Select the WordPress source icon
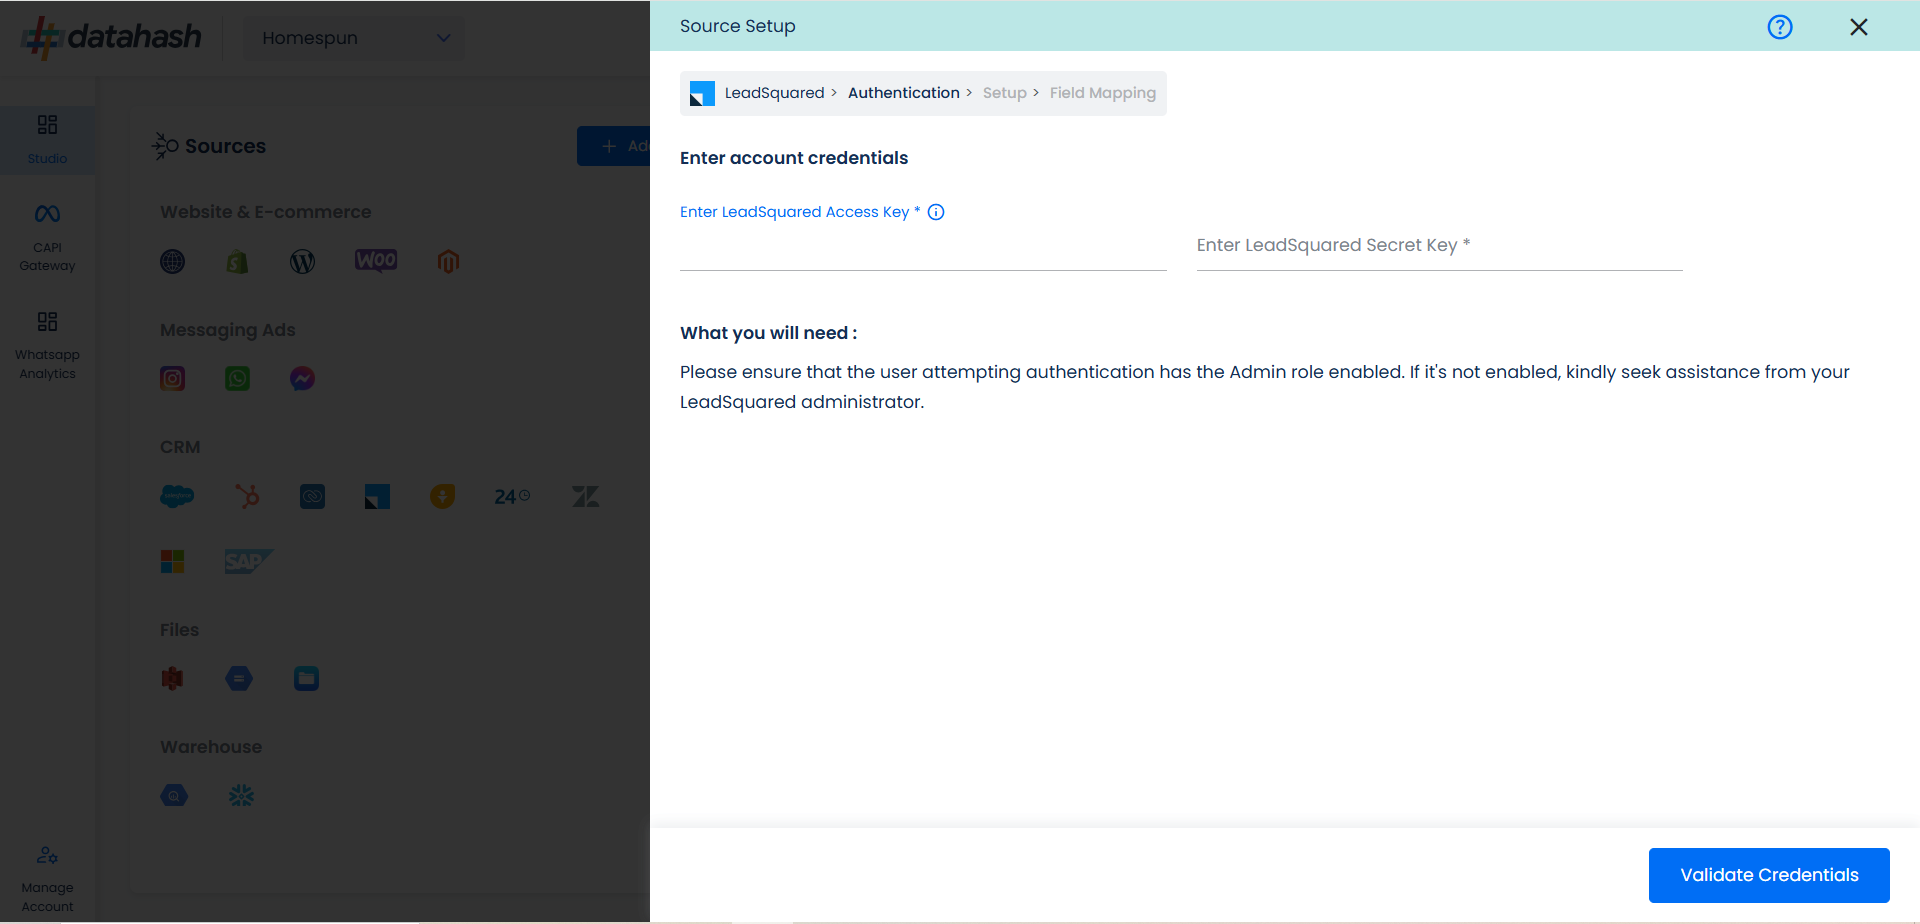The image size is (1920, 924). (x=302, y=262)
